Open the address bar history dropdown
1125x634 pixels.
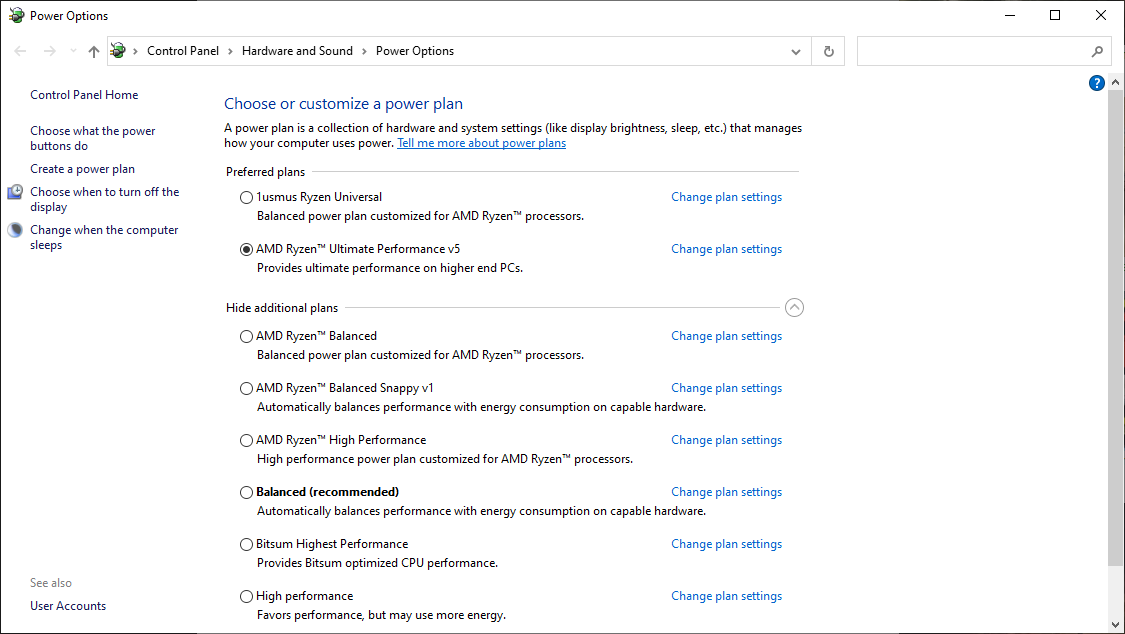click(796, 51)
